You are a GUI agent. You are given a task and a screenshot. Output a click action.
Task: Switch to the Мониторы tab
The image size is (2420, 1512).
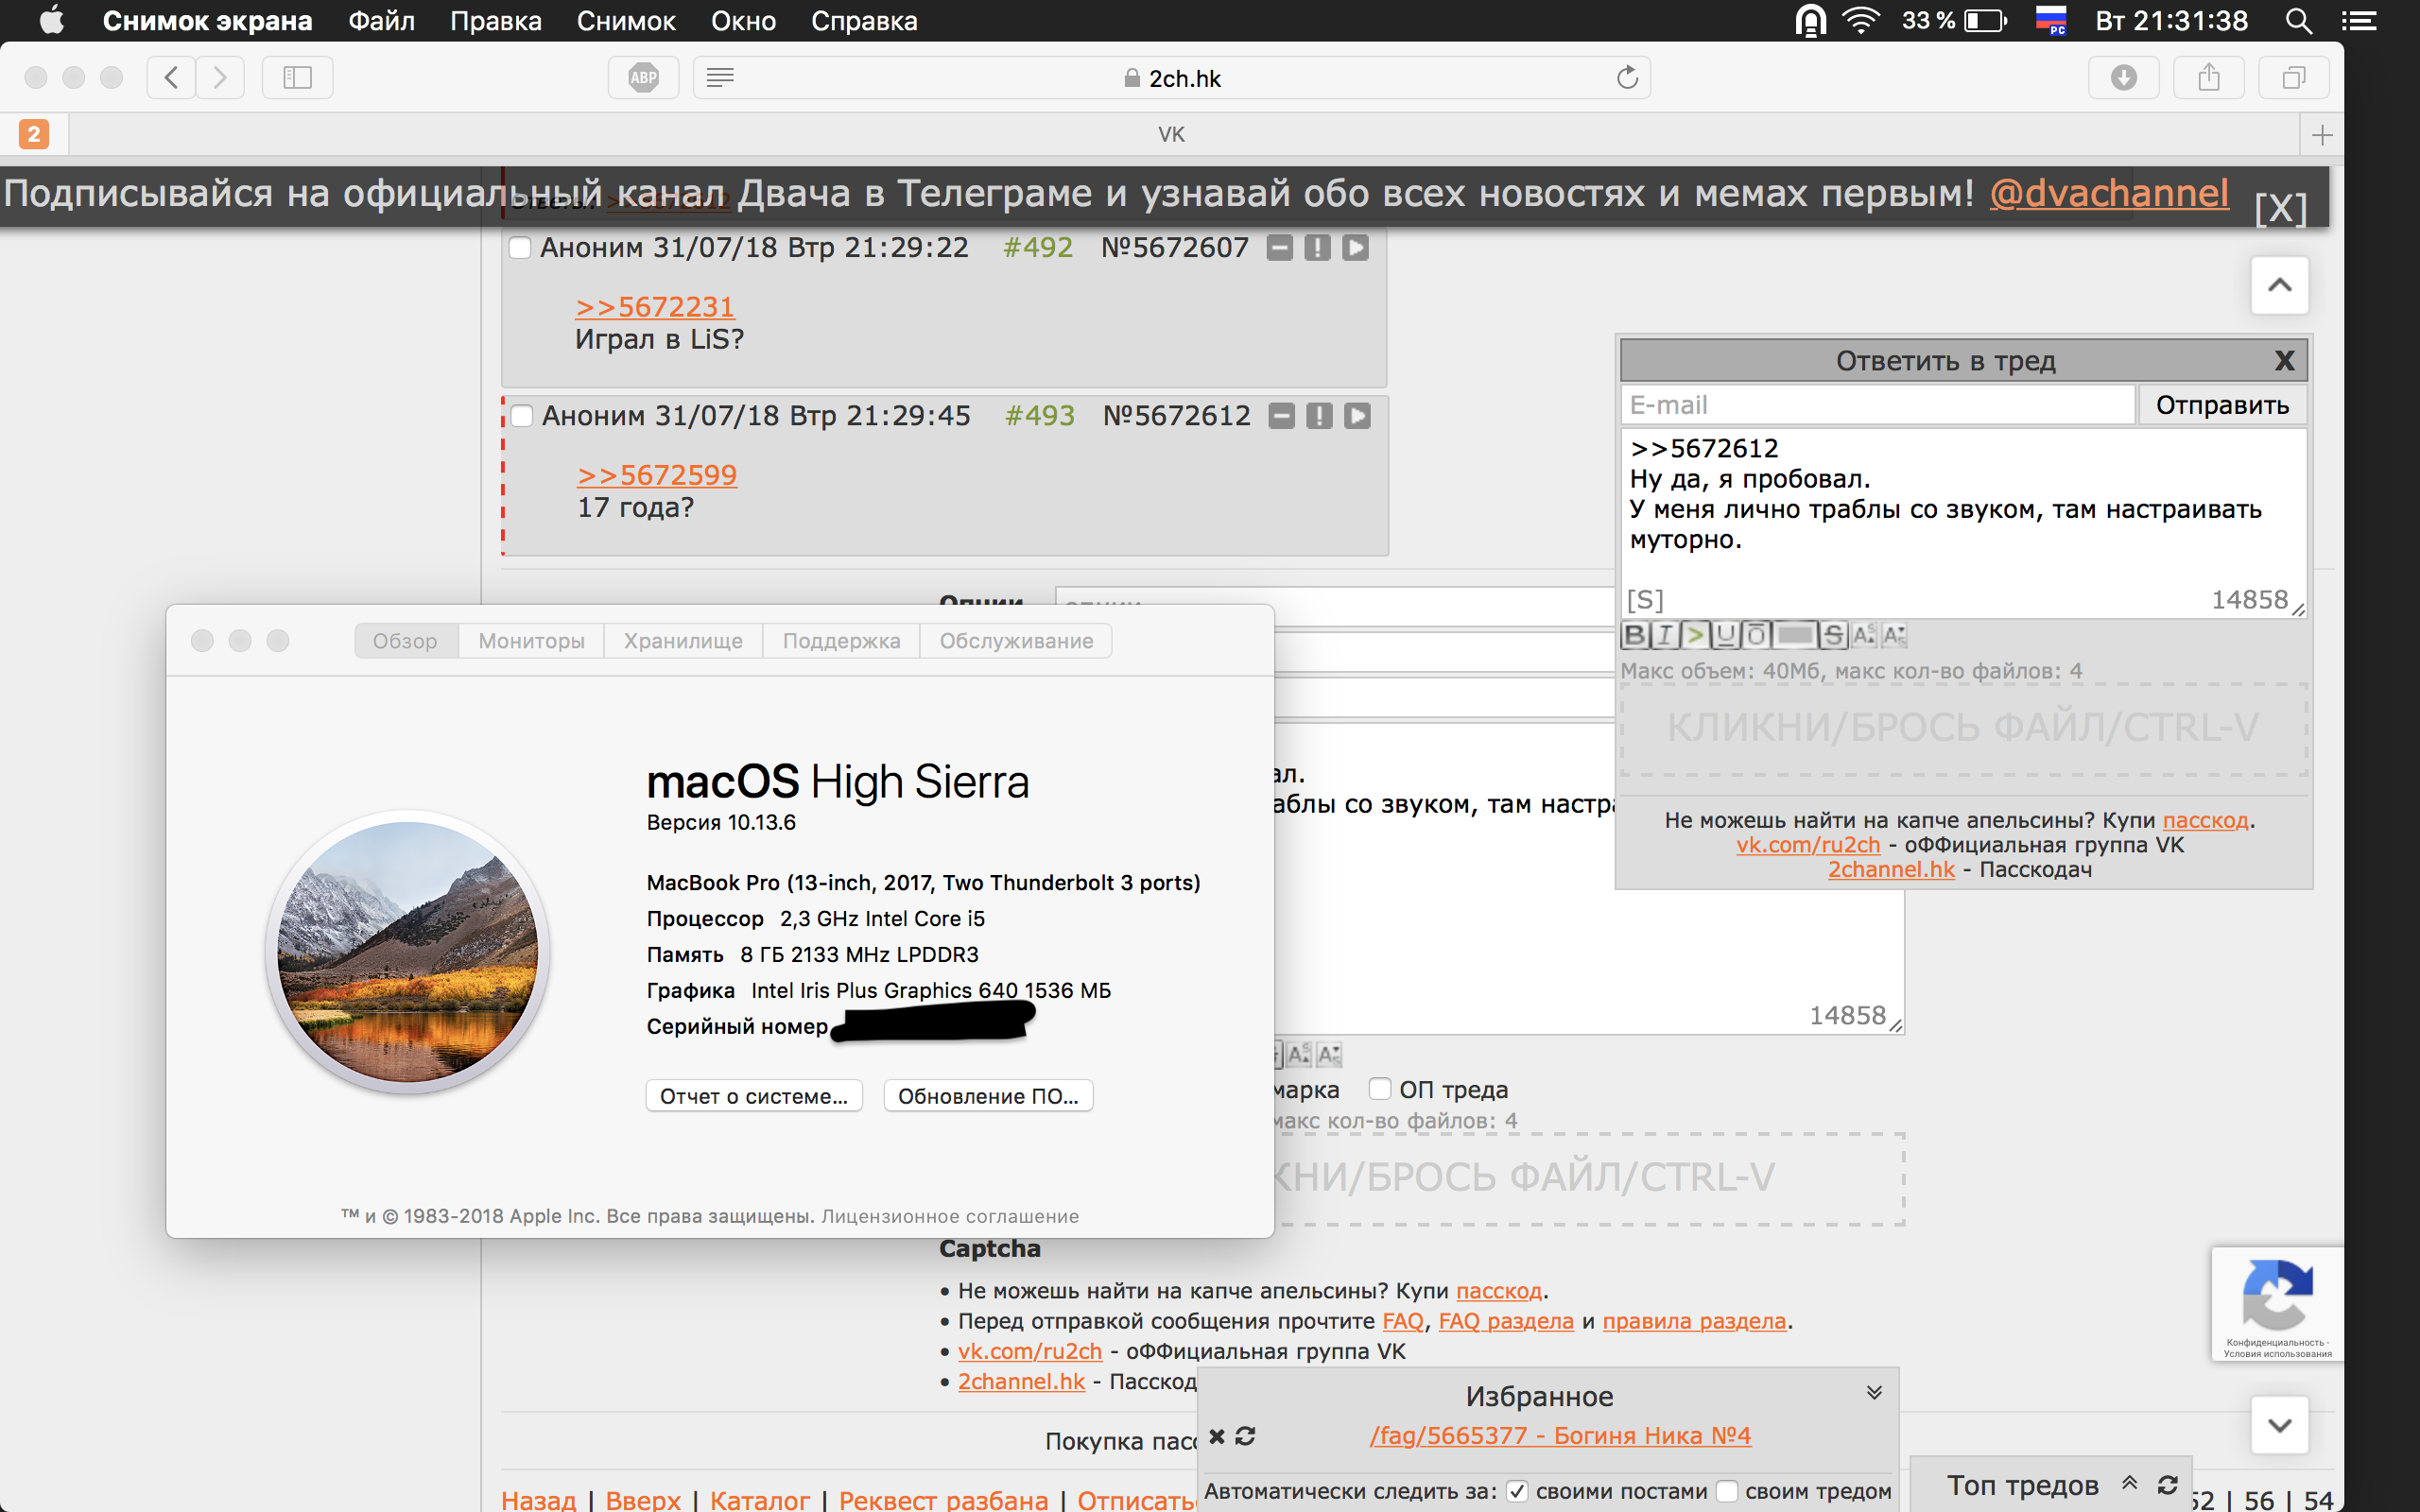point(531,640)
